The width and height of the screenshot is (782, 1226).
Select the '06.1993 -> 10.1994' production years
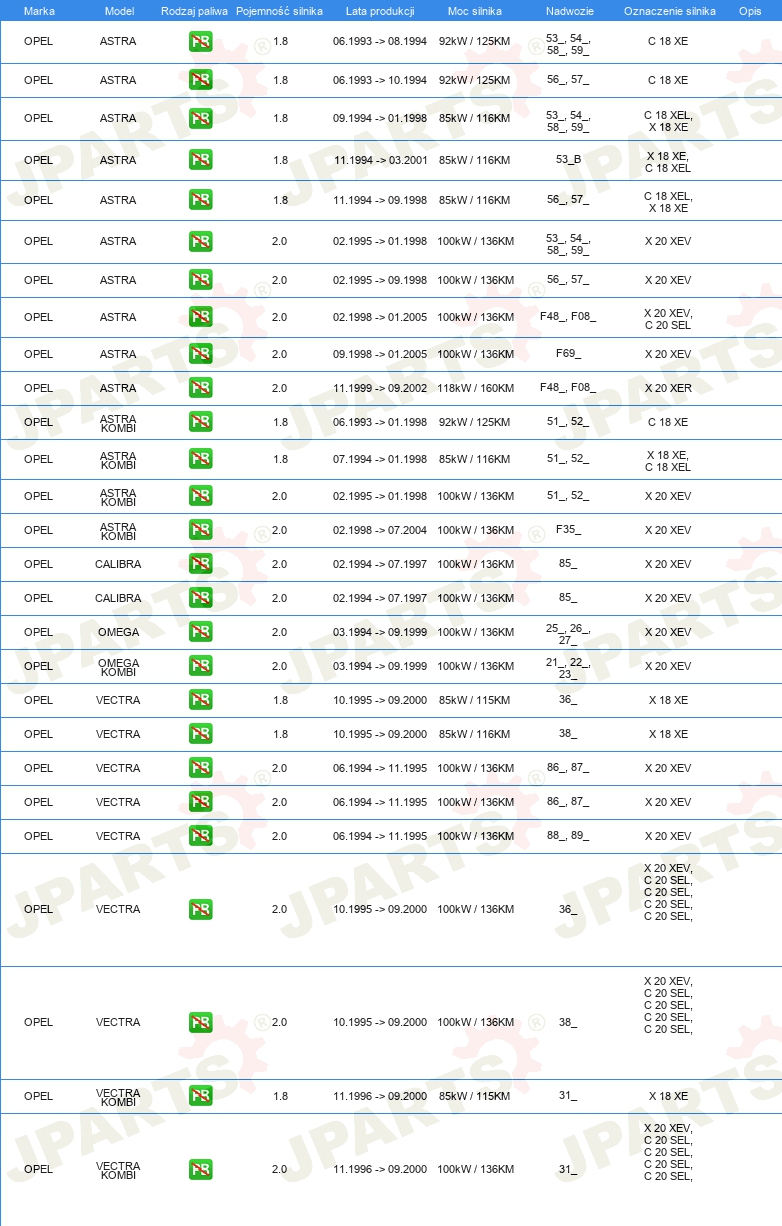pos(380,80)
